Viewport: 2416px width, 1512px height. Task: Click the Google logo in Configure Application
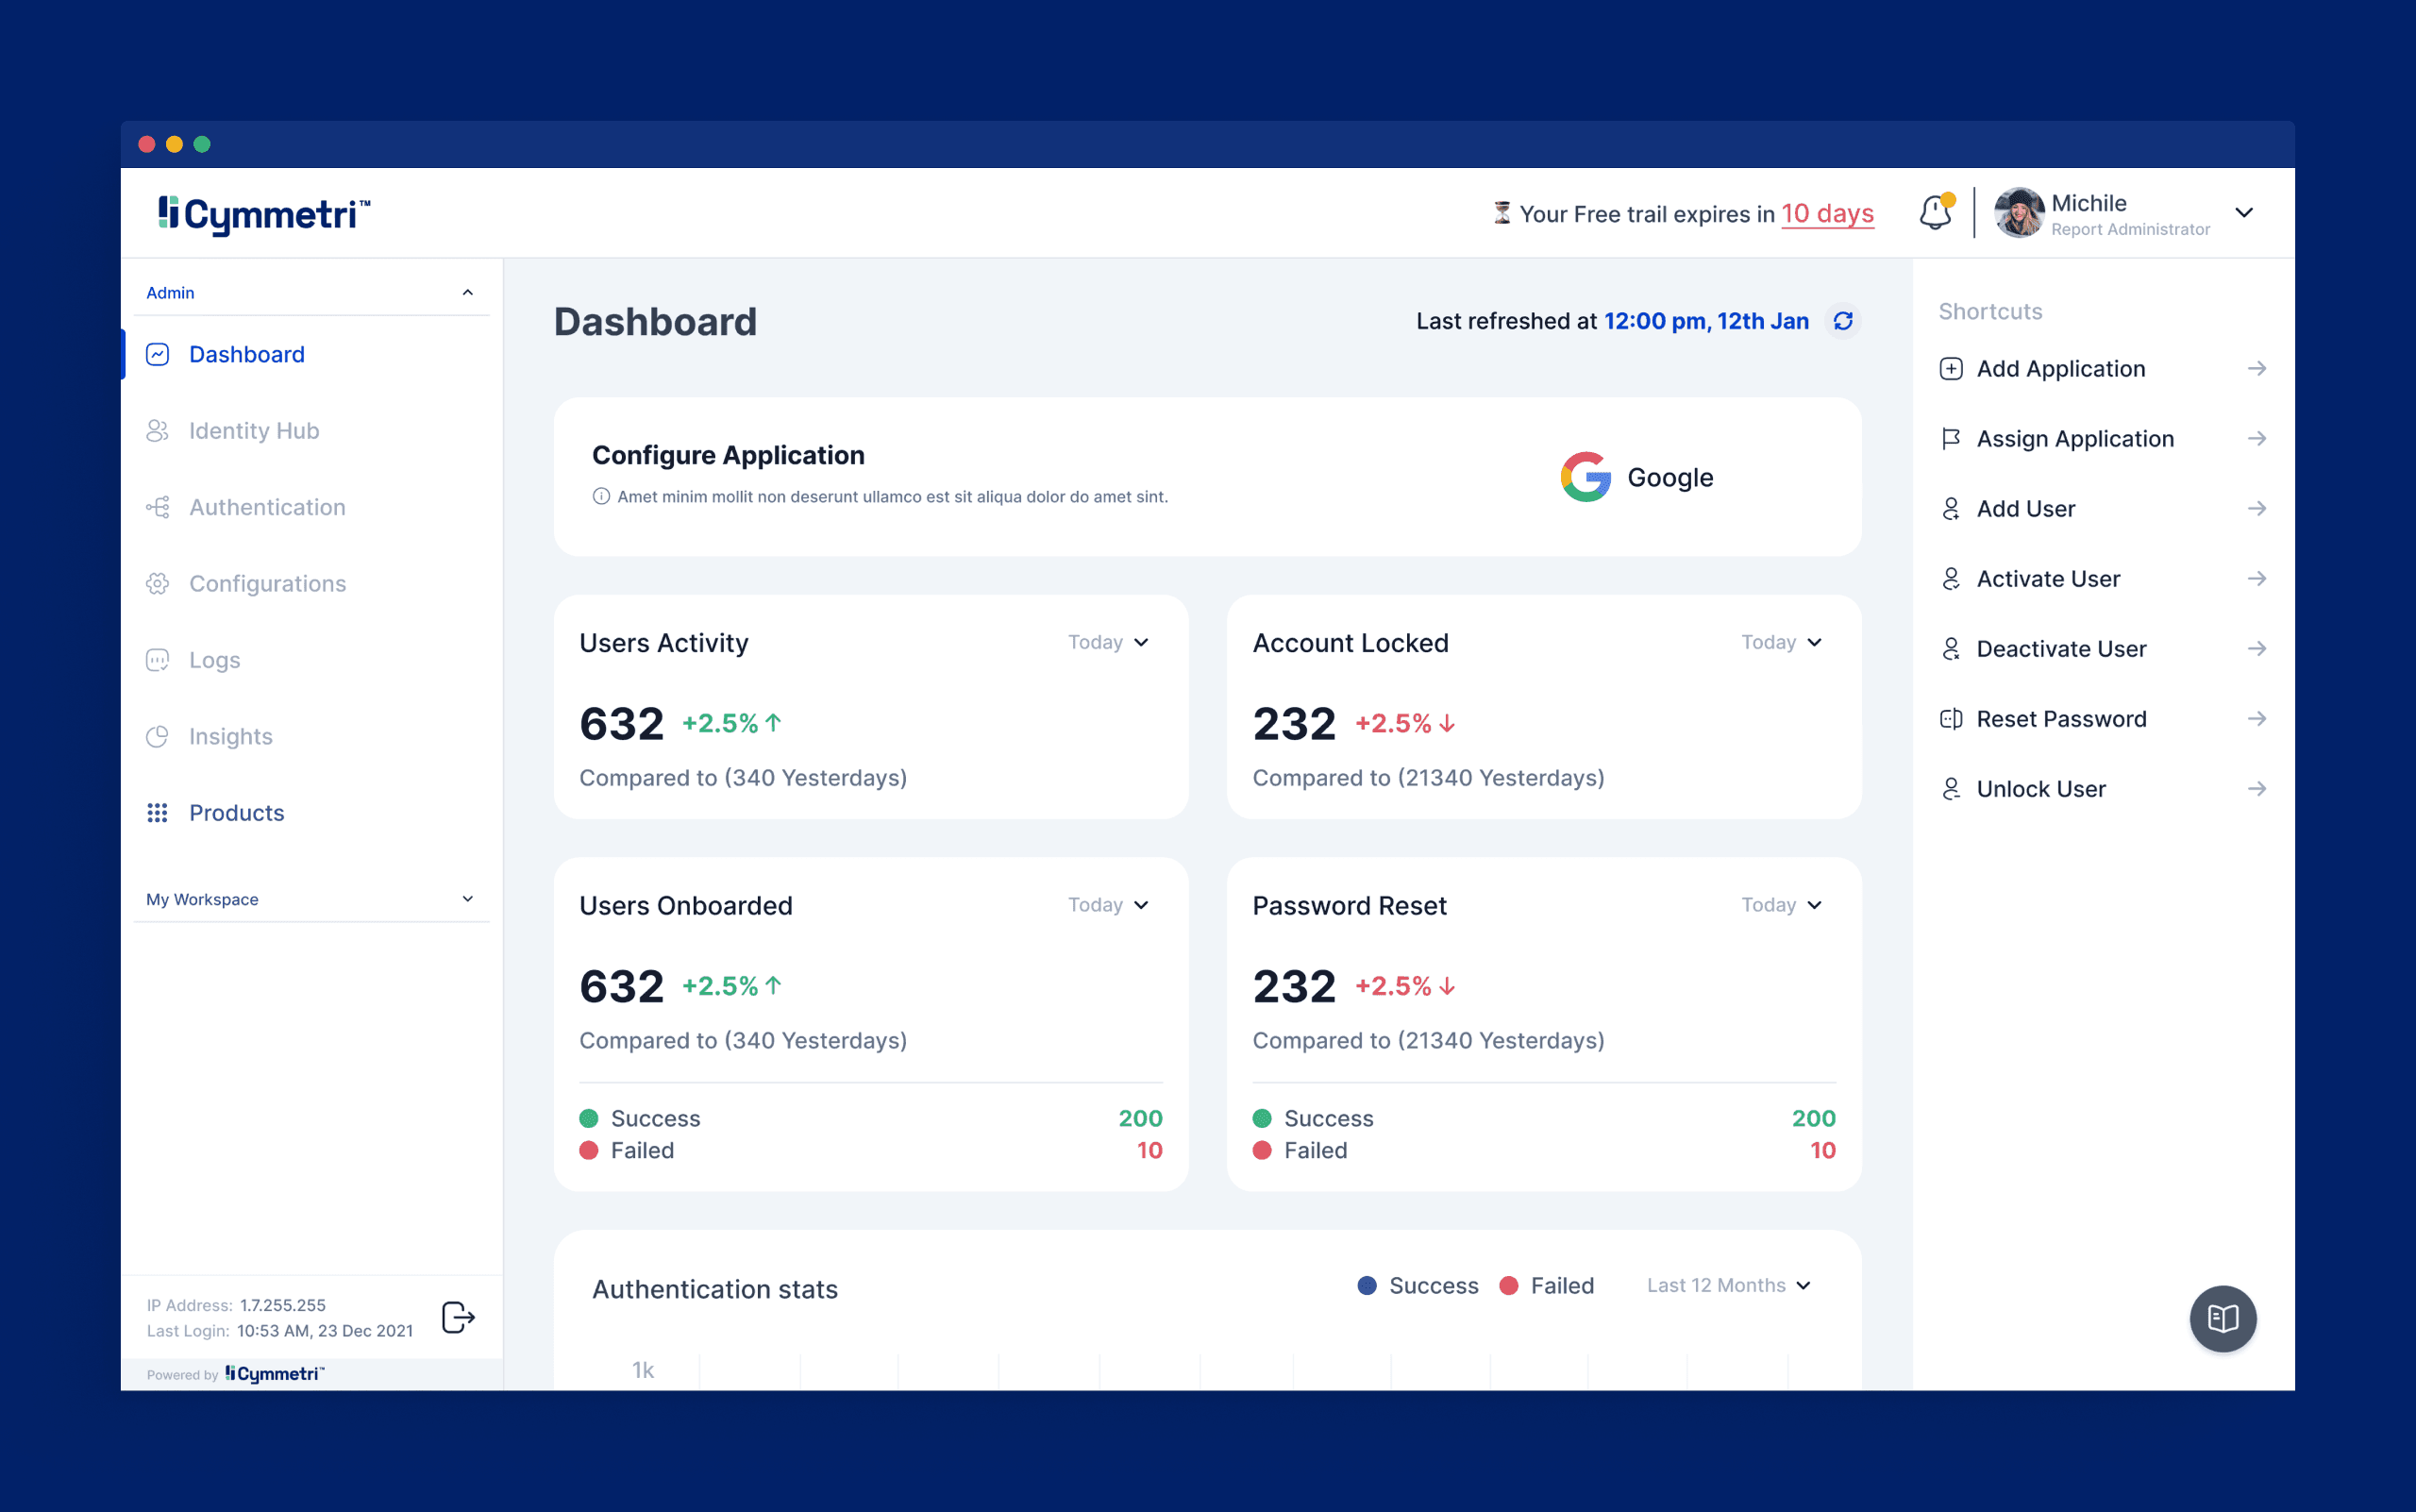1586,477
